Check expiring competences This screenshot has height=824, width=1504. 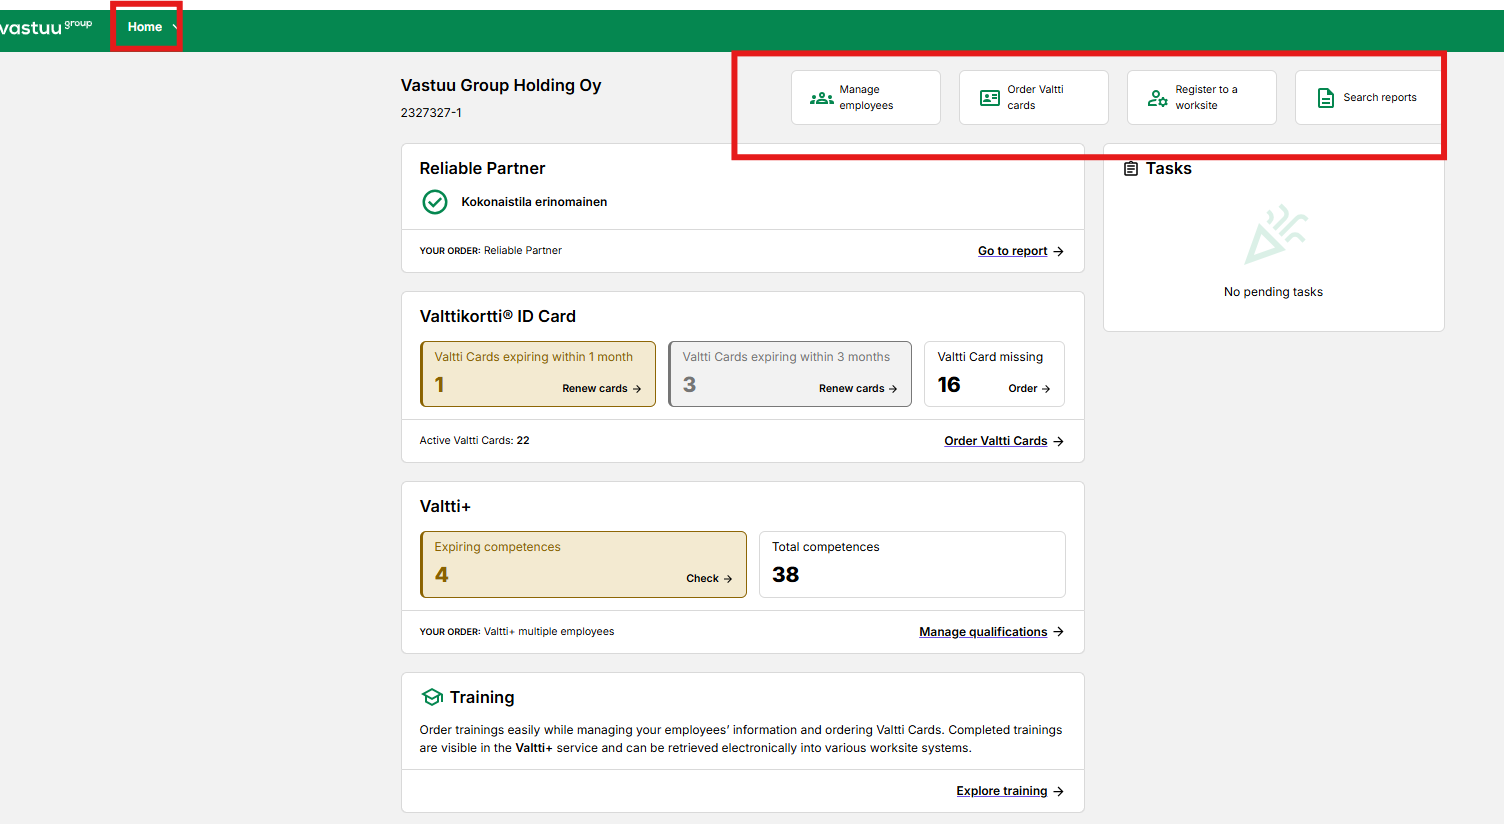pyautogui.click(x=709, y=578)
